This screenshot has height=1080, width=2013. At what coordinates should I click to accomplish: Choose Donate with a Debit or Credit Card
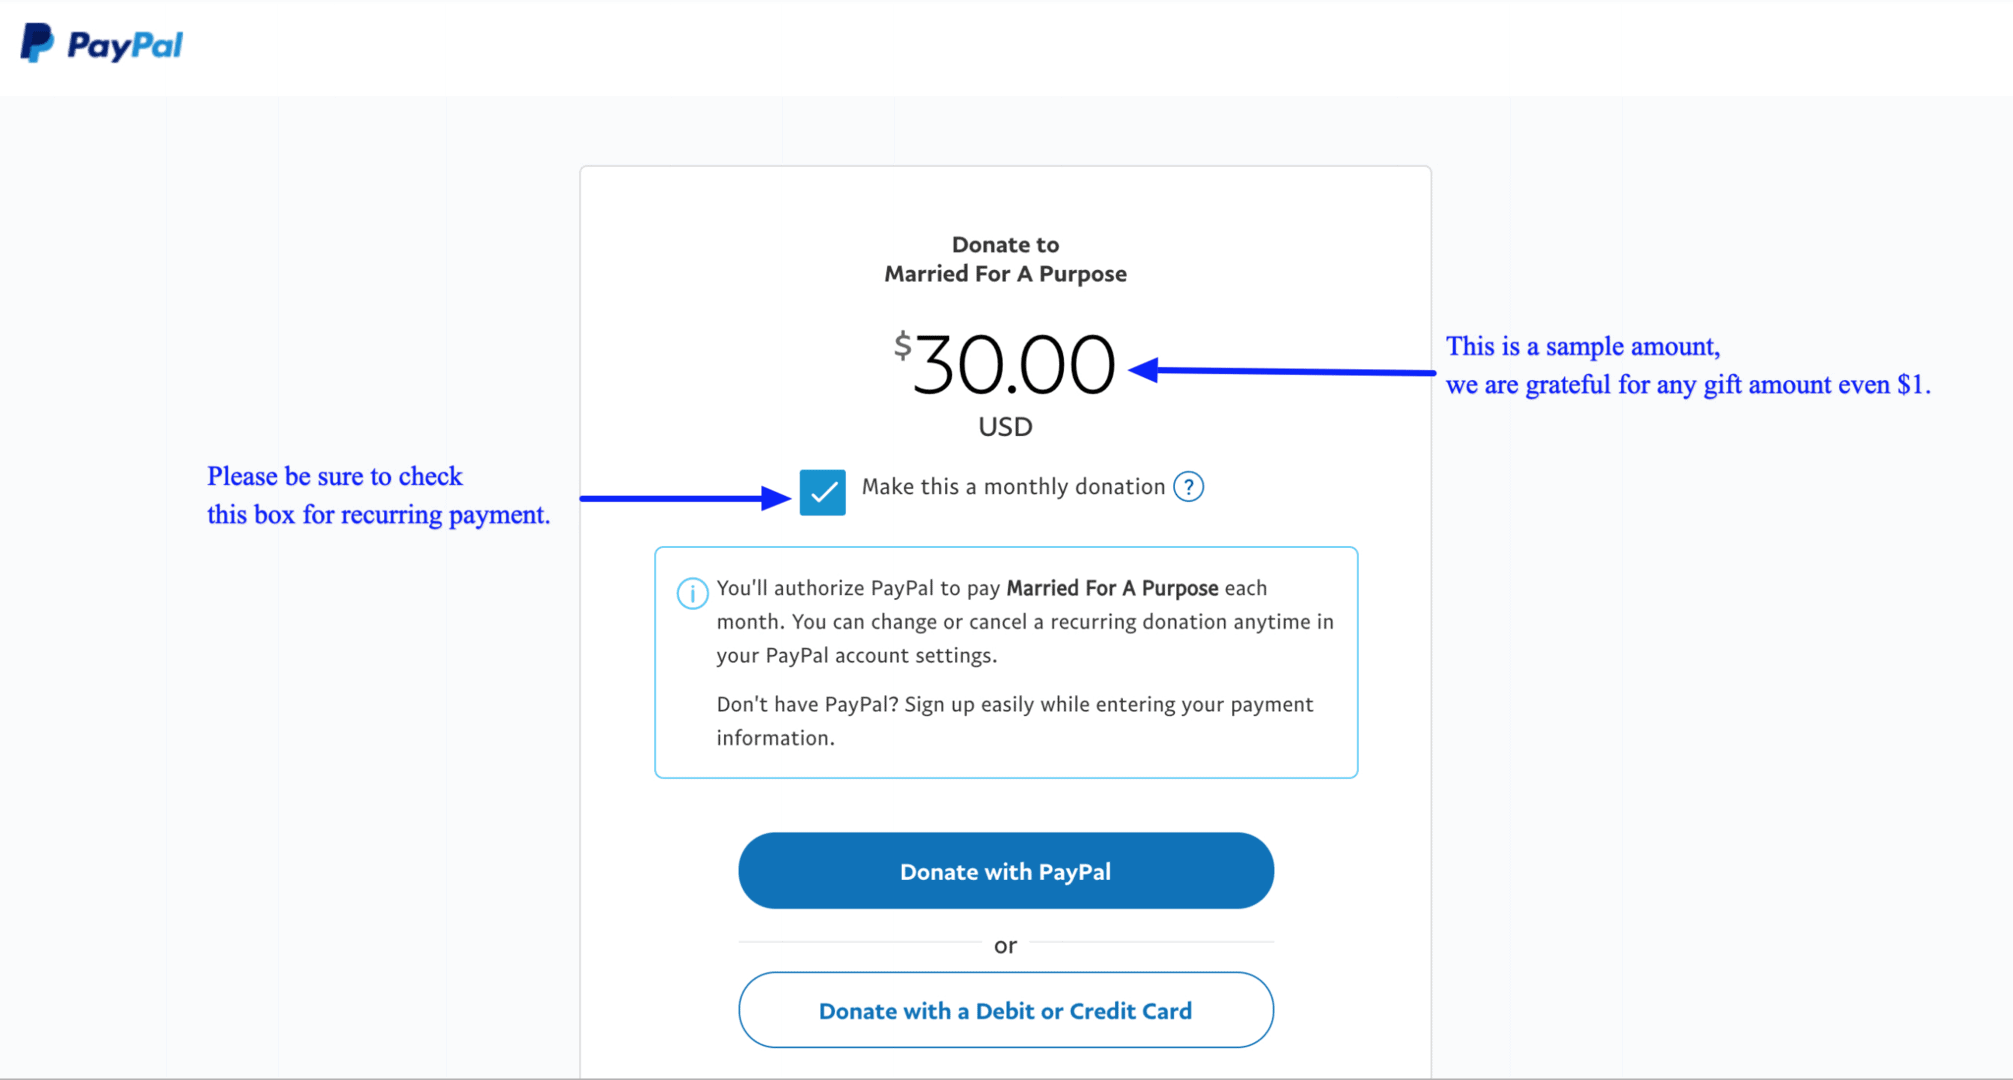tap(1006, 1010)
